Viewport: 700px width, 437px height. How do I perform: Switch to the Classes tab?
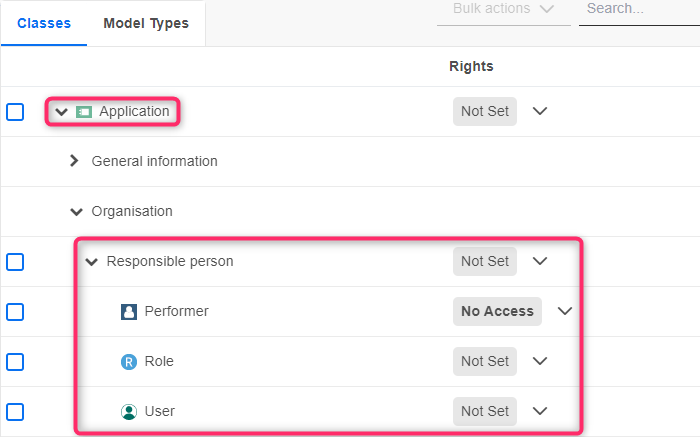tap(44, 23)
